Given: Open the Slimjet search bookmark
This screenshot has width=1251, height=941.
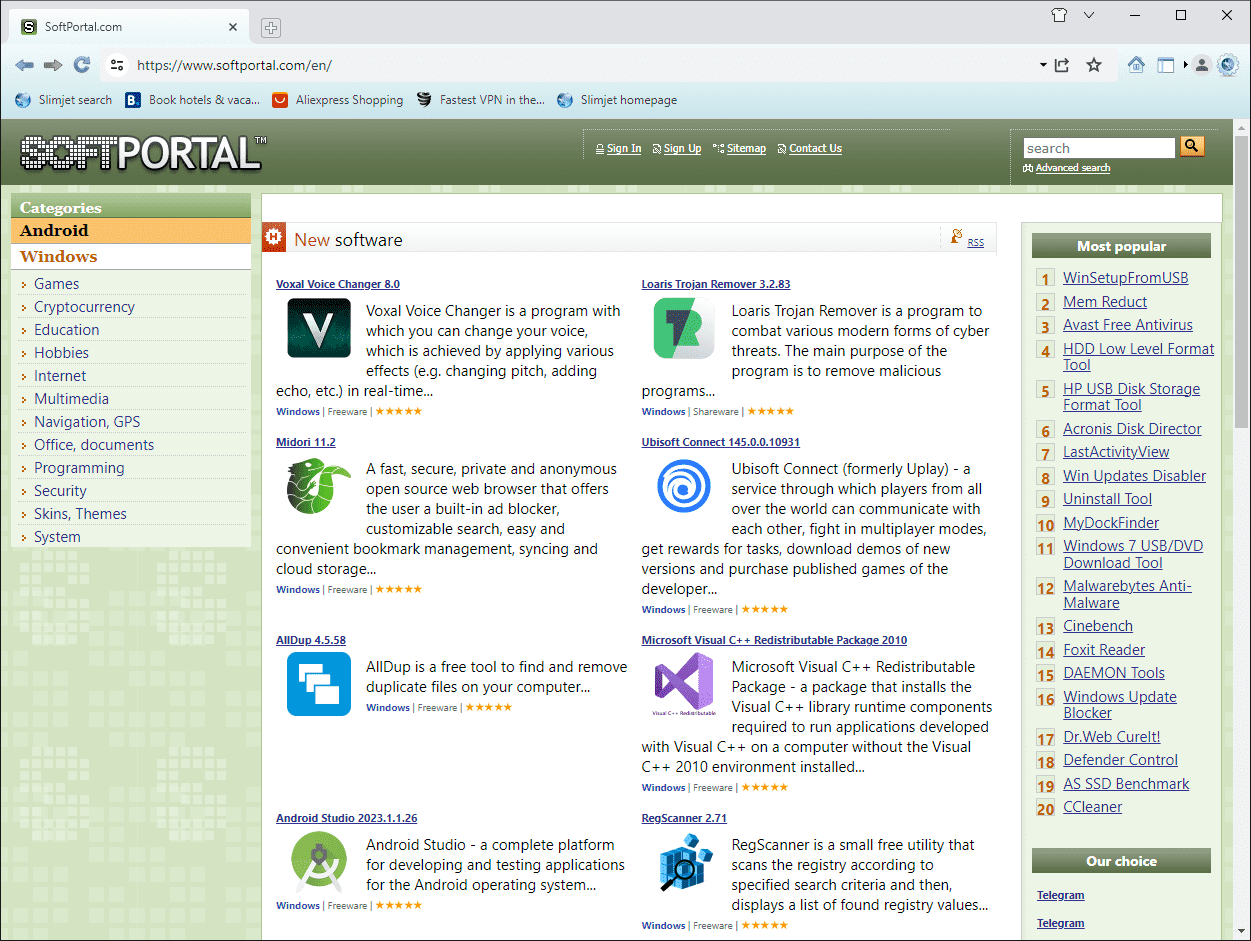Looking at the screenshot, I should pos(64,100).
